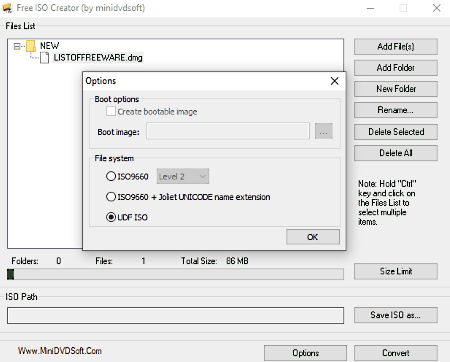Click the Free ISO Creator app icon
Image resolution: width=450 pixels, height=362 pixels.
point(7,8)
